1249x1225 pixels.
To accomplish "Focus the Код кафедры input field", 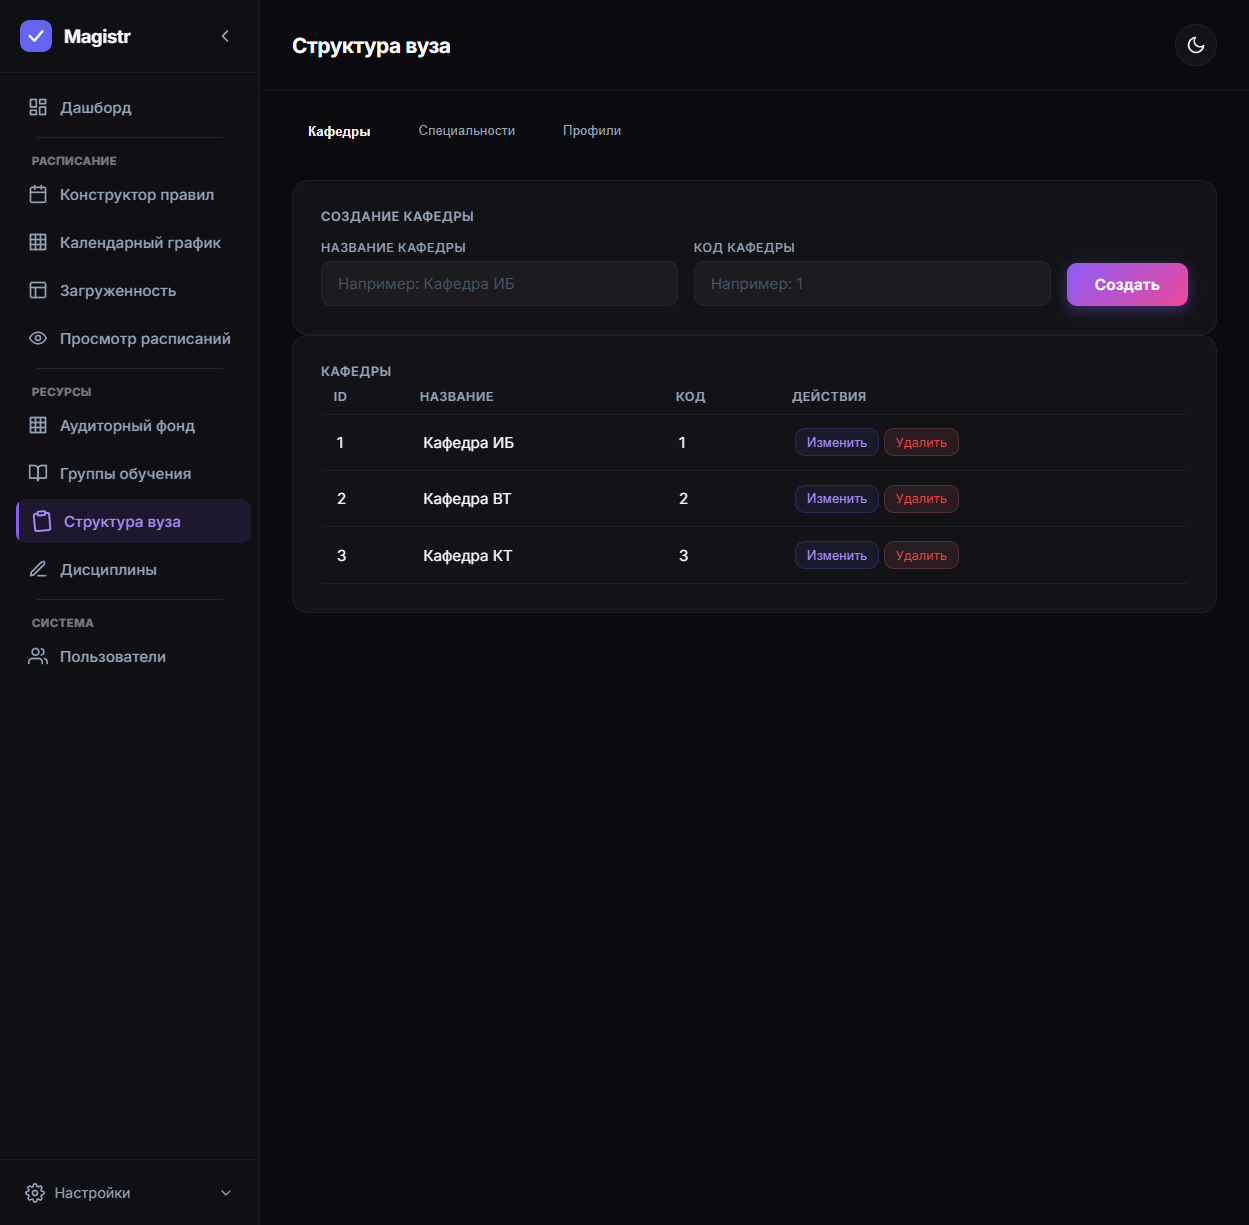I will pos(872,284).
